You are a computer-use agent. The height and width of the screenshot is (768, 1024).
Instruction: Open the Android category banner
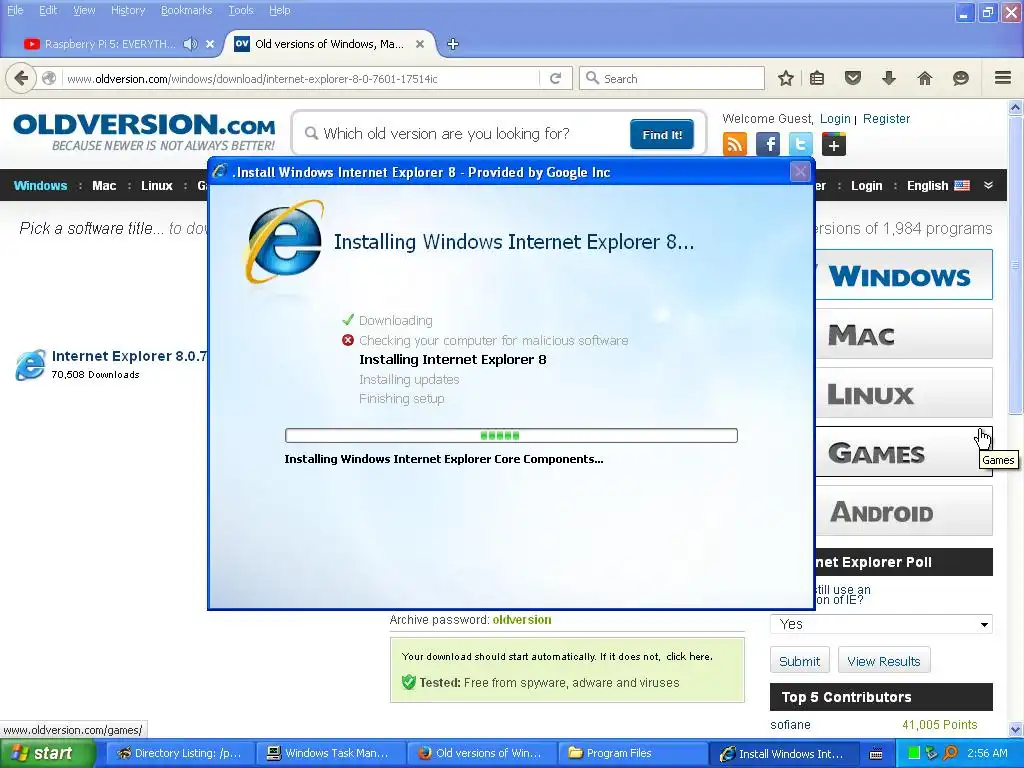tap(904, 511)
